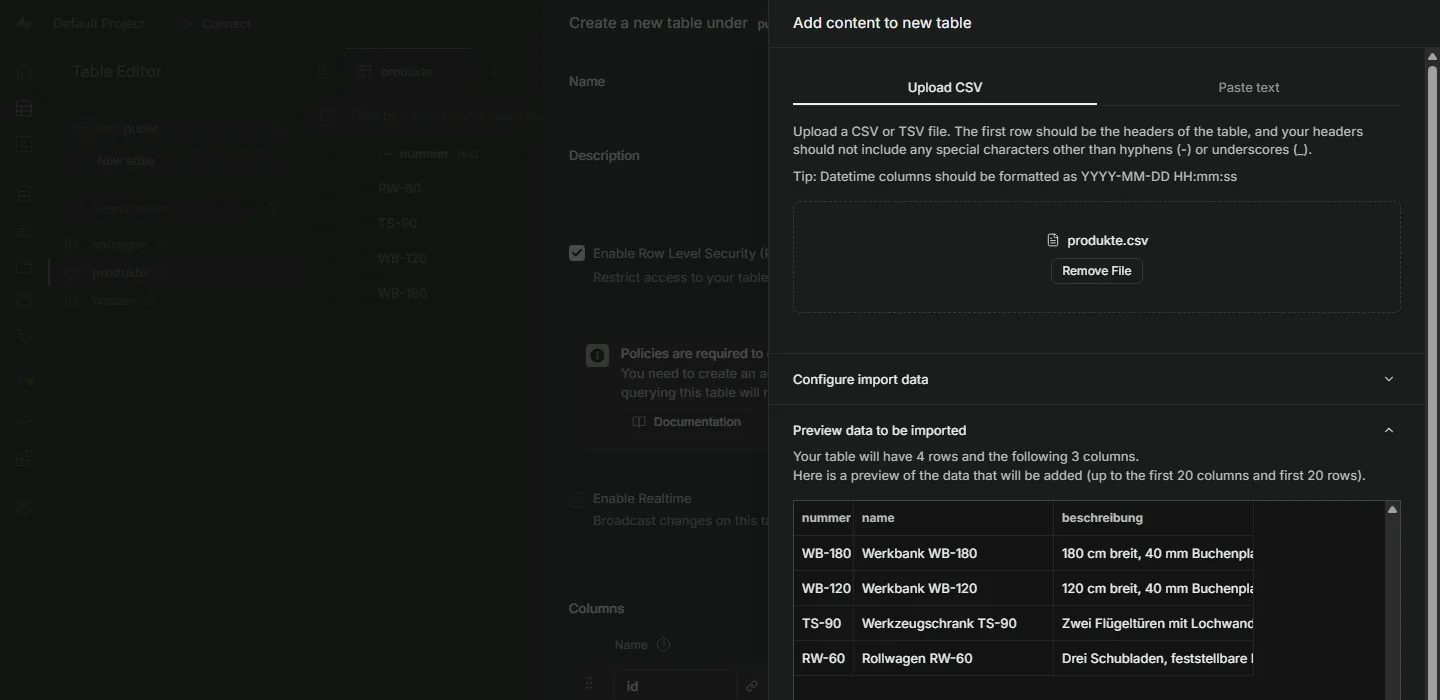The height and width of the screenshot is (700, 1440).
Task: Click the link icon beside the id column
Action: coord(751,687)
